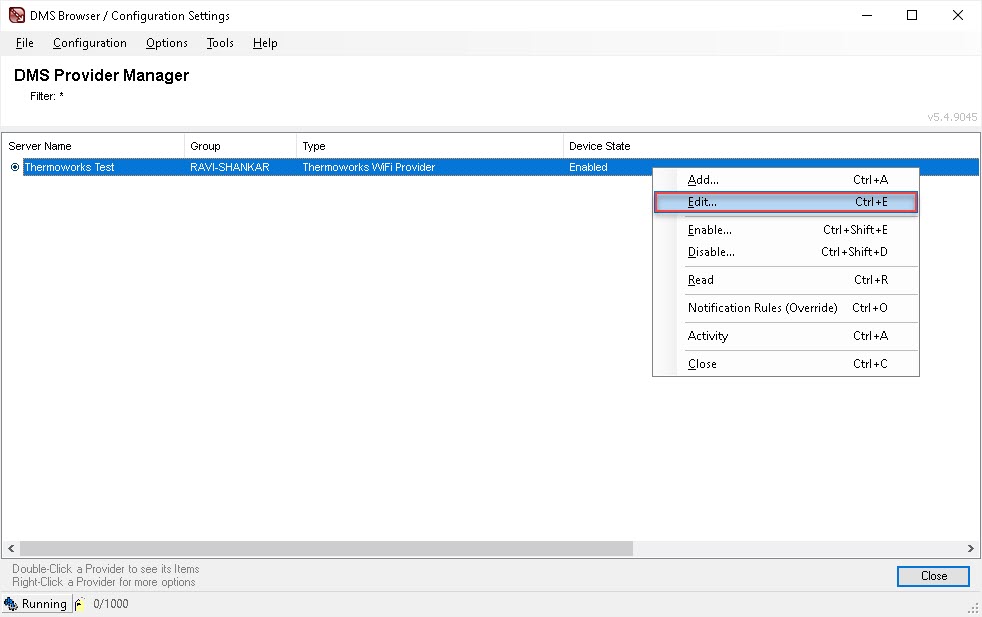Open the Help menu
The image size is (982, 617).
(264, 43)
